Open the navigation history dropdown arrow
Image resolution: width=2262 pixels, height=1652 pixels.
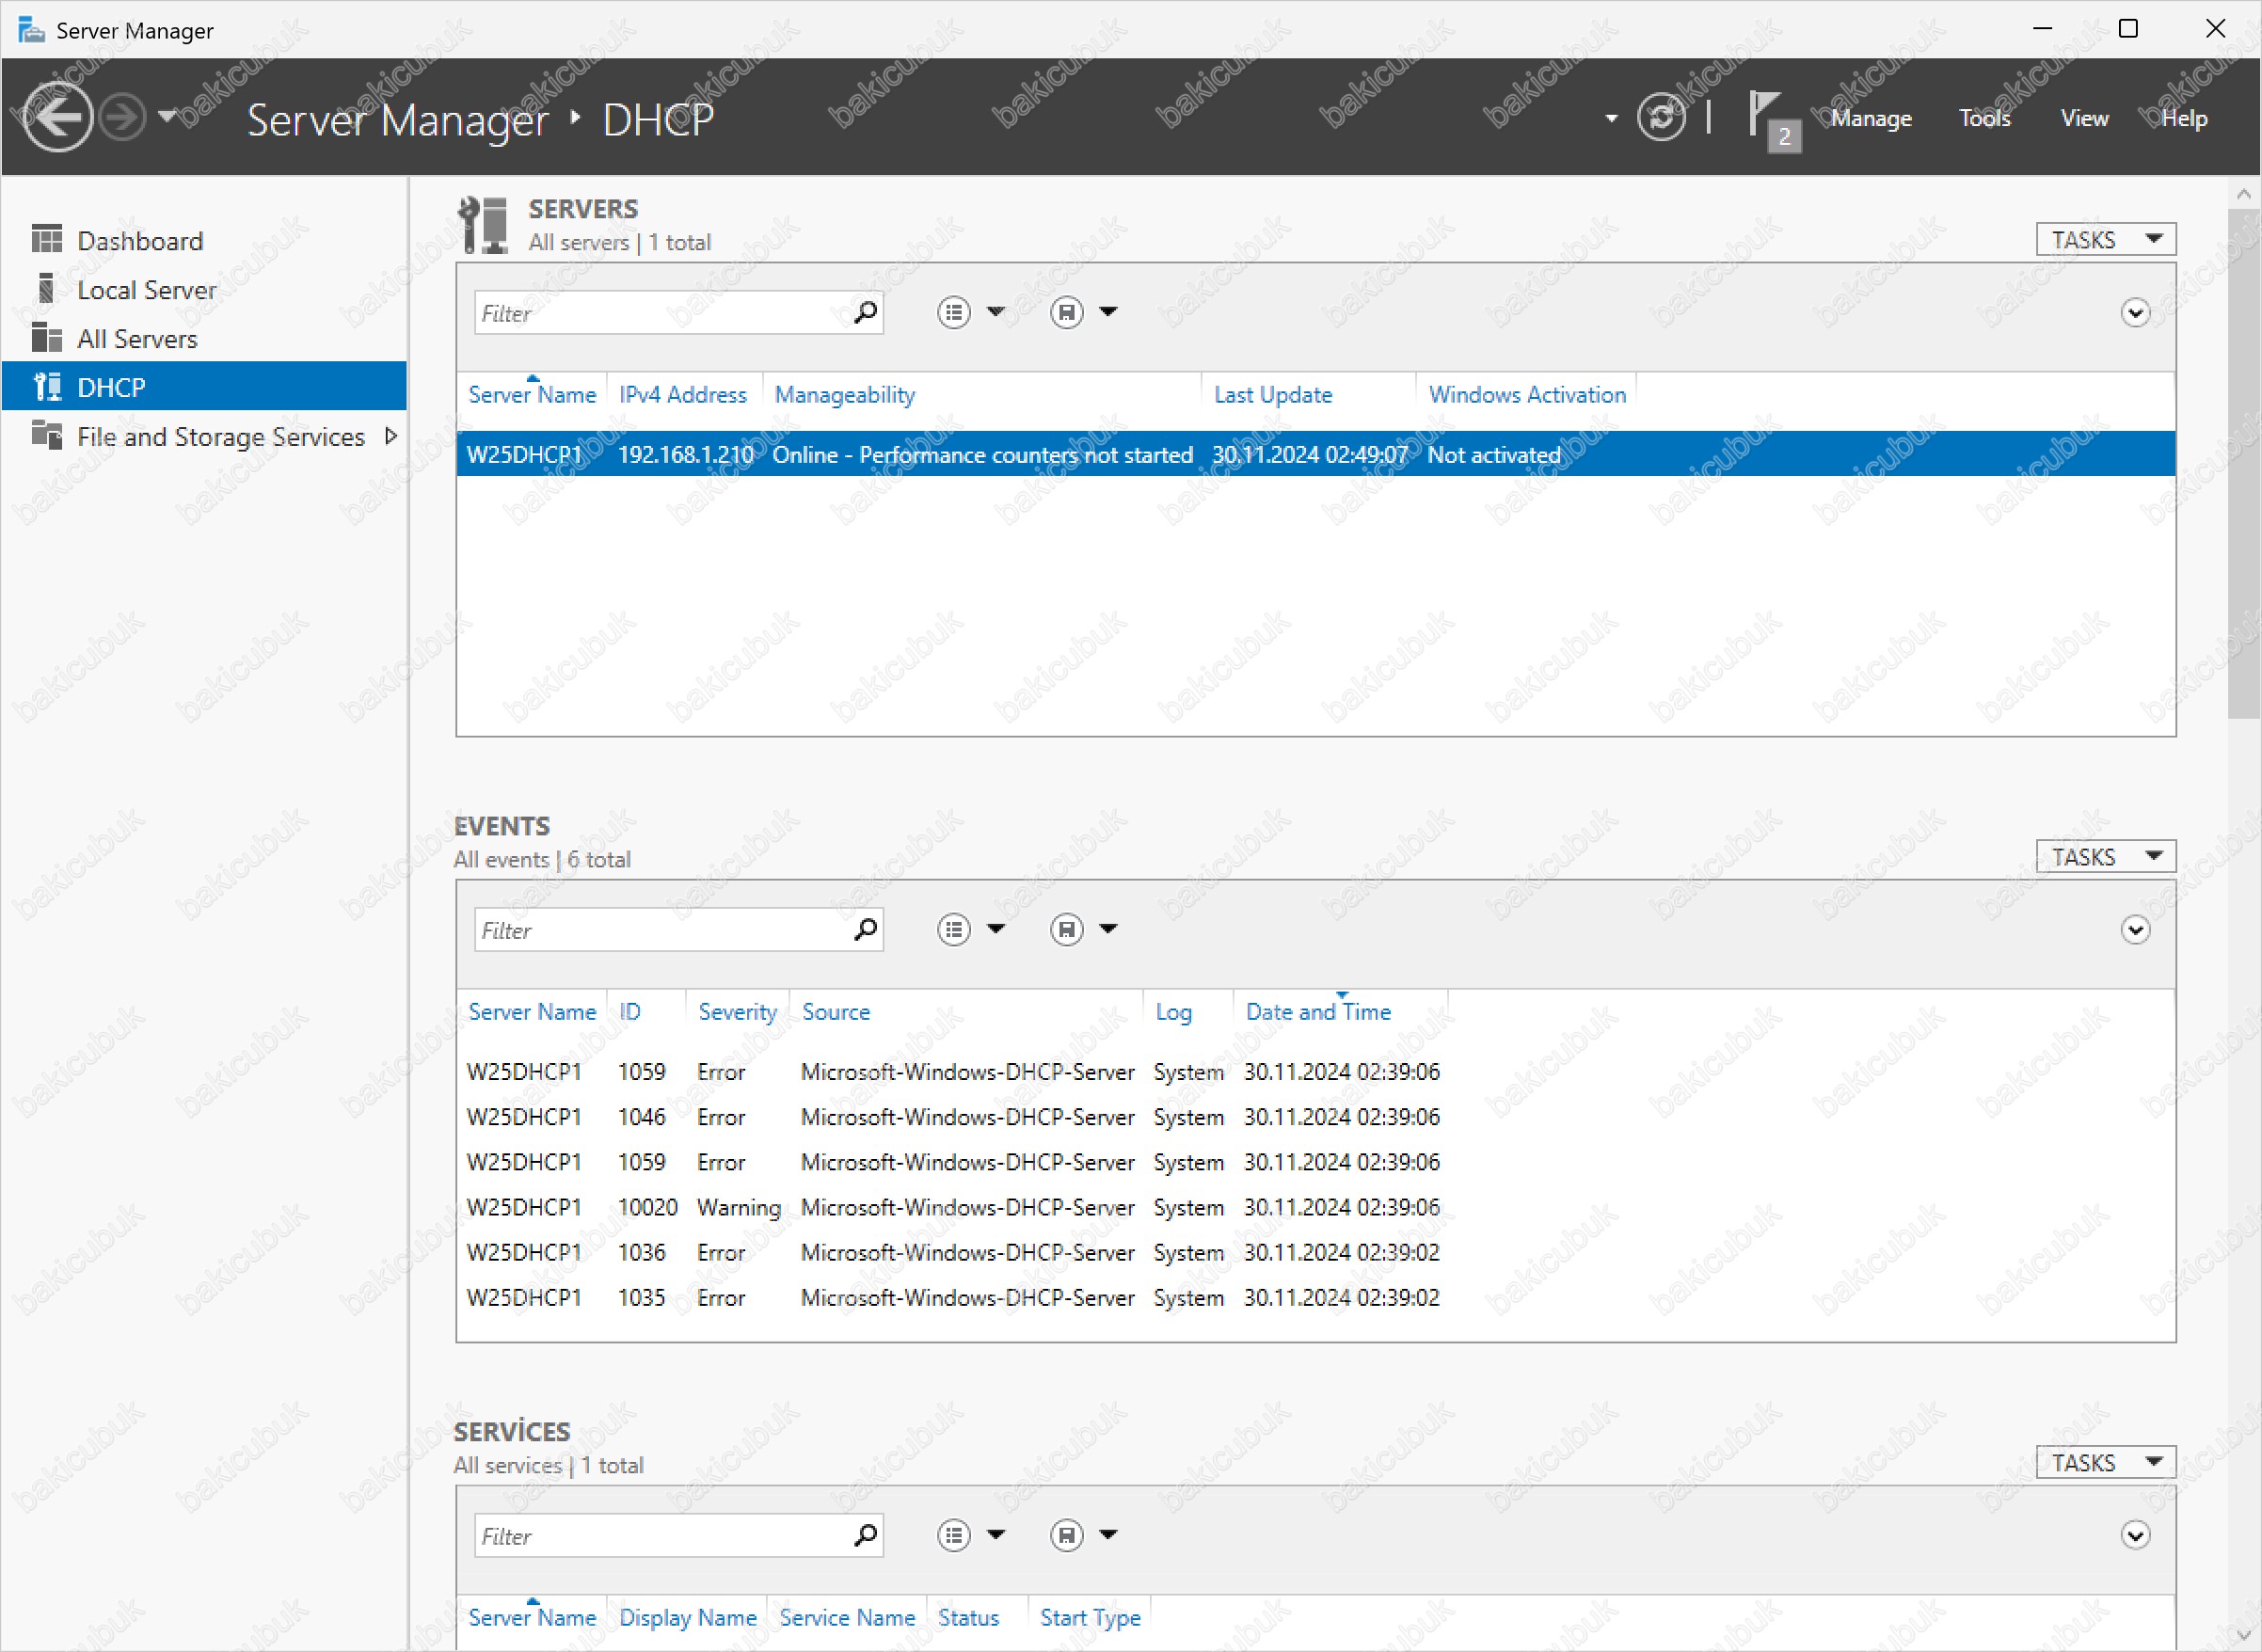click(x=167, y=117)
